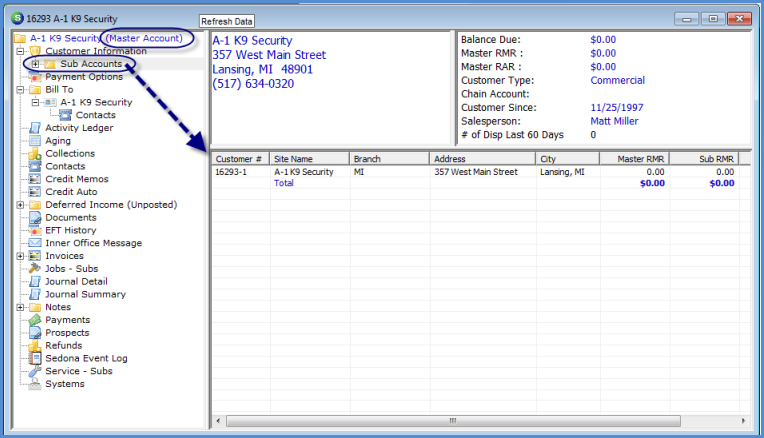Viewport: 764px width, 438px height.
Task: Open Contacts under Bill To A-1 K9 Security
Action: point(96,115)
